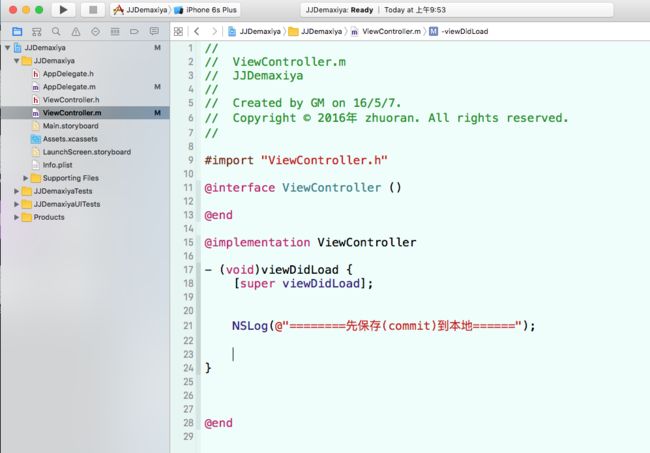Go back in editor history
Screen dimensions: 650x453
197,31
